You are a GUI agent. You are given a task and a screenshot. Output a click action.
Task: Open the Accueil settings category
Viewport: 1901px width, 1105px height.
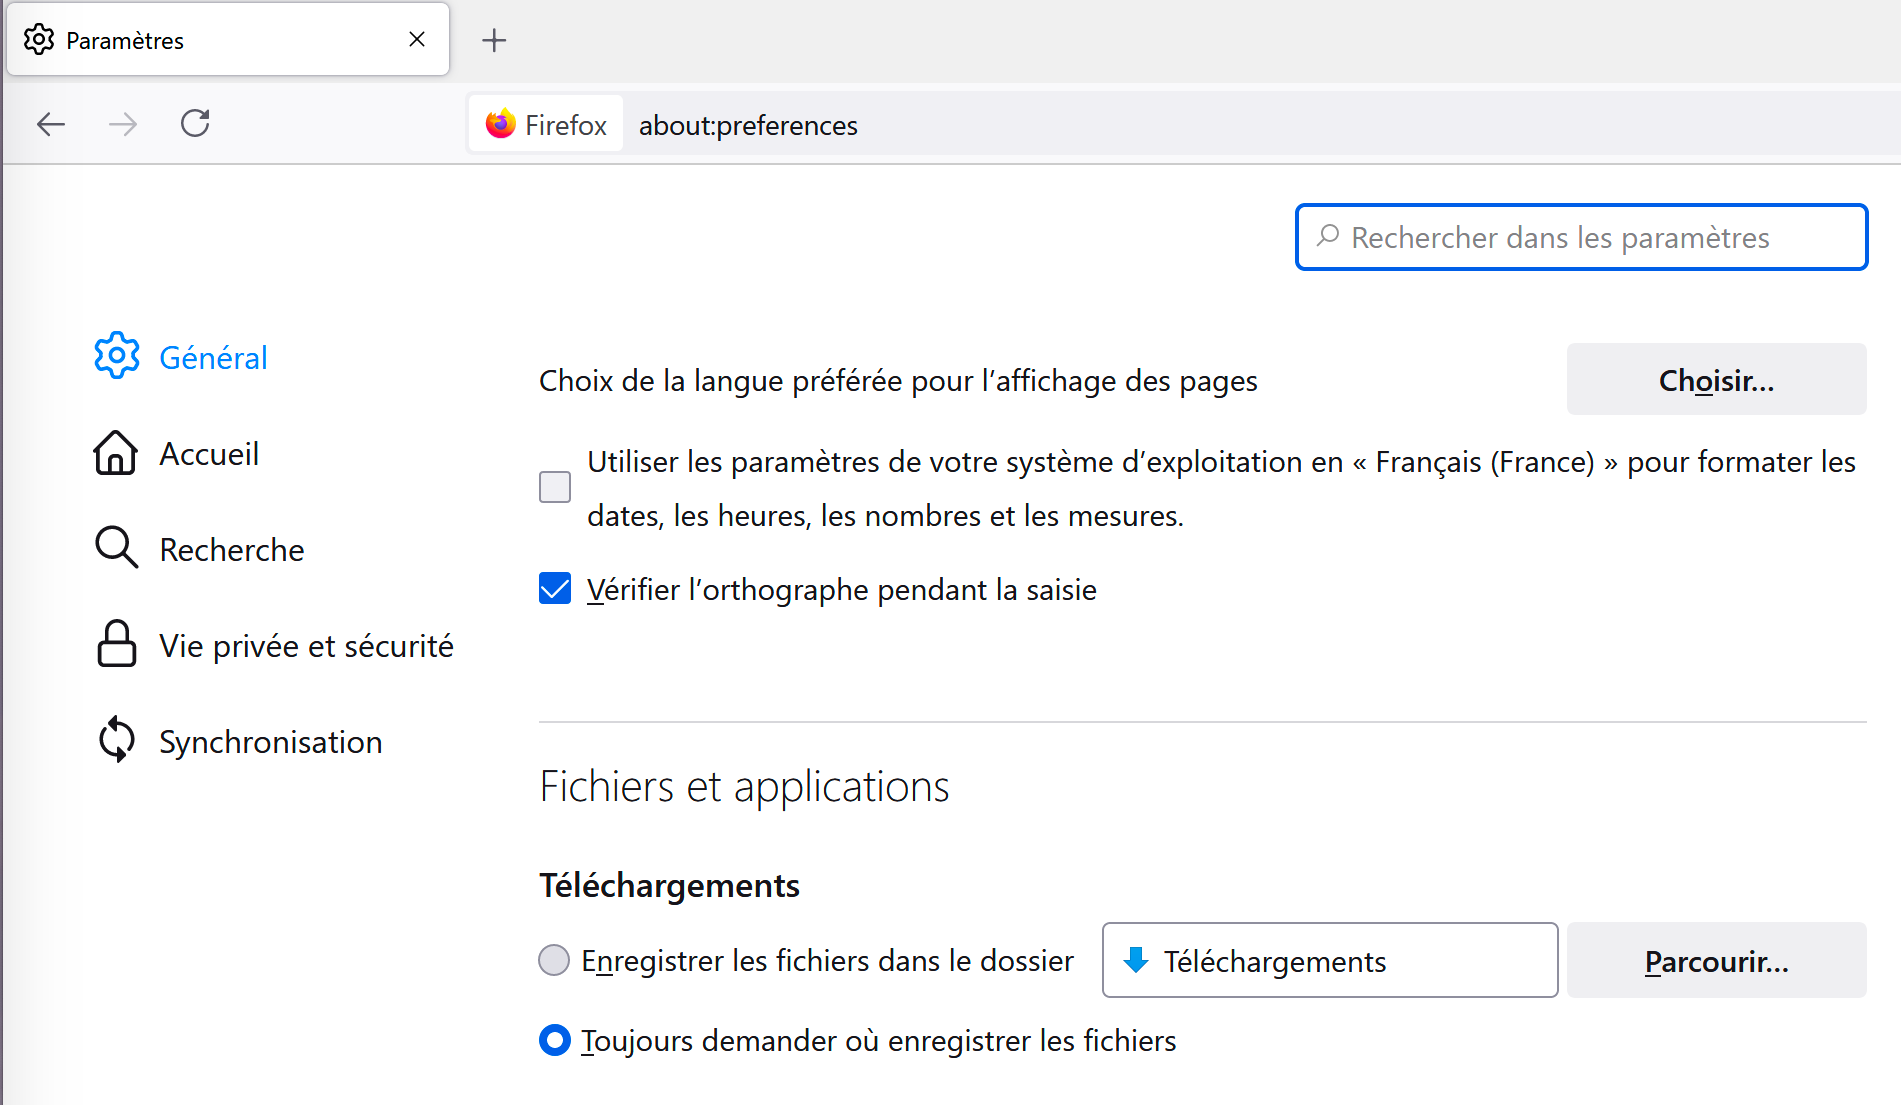177,453
